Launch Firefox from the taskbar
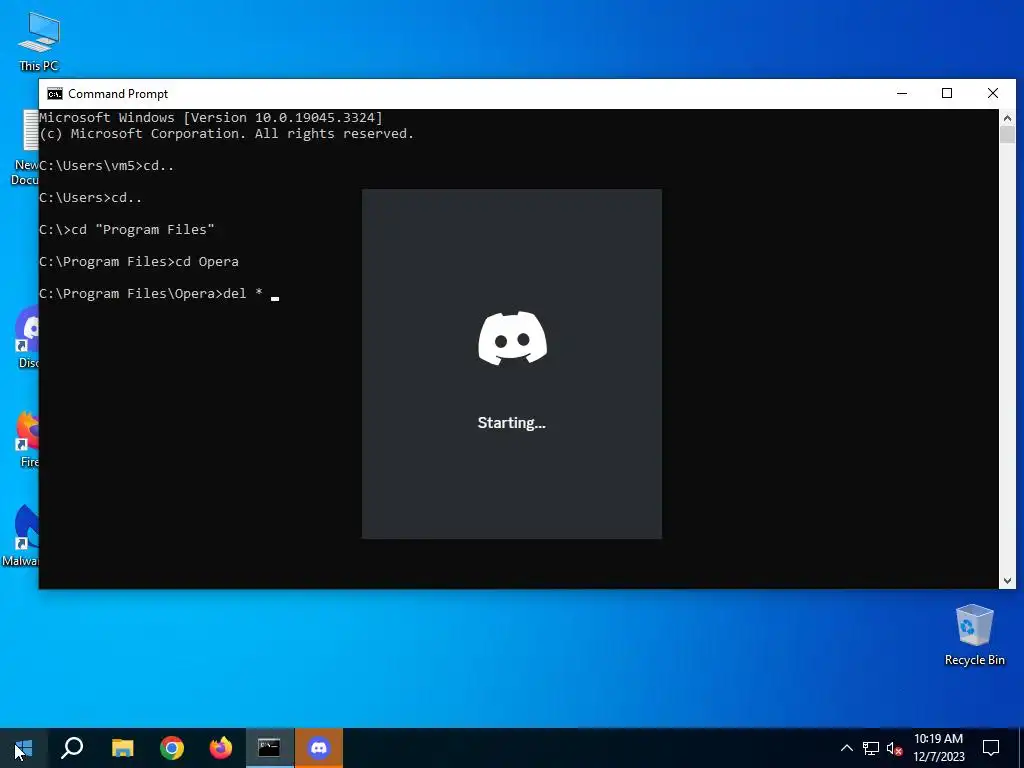The height and width of the screenshot is (768, 1024). coord(221,748)
